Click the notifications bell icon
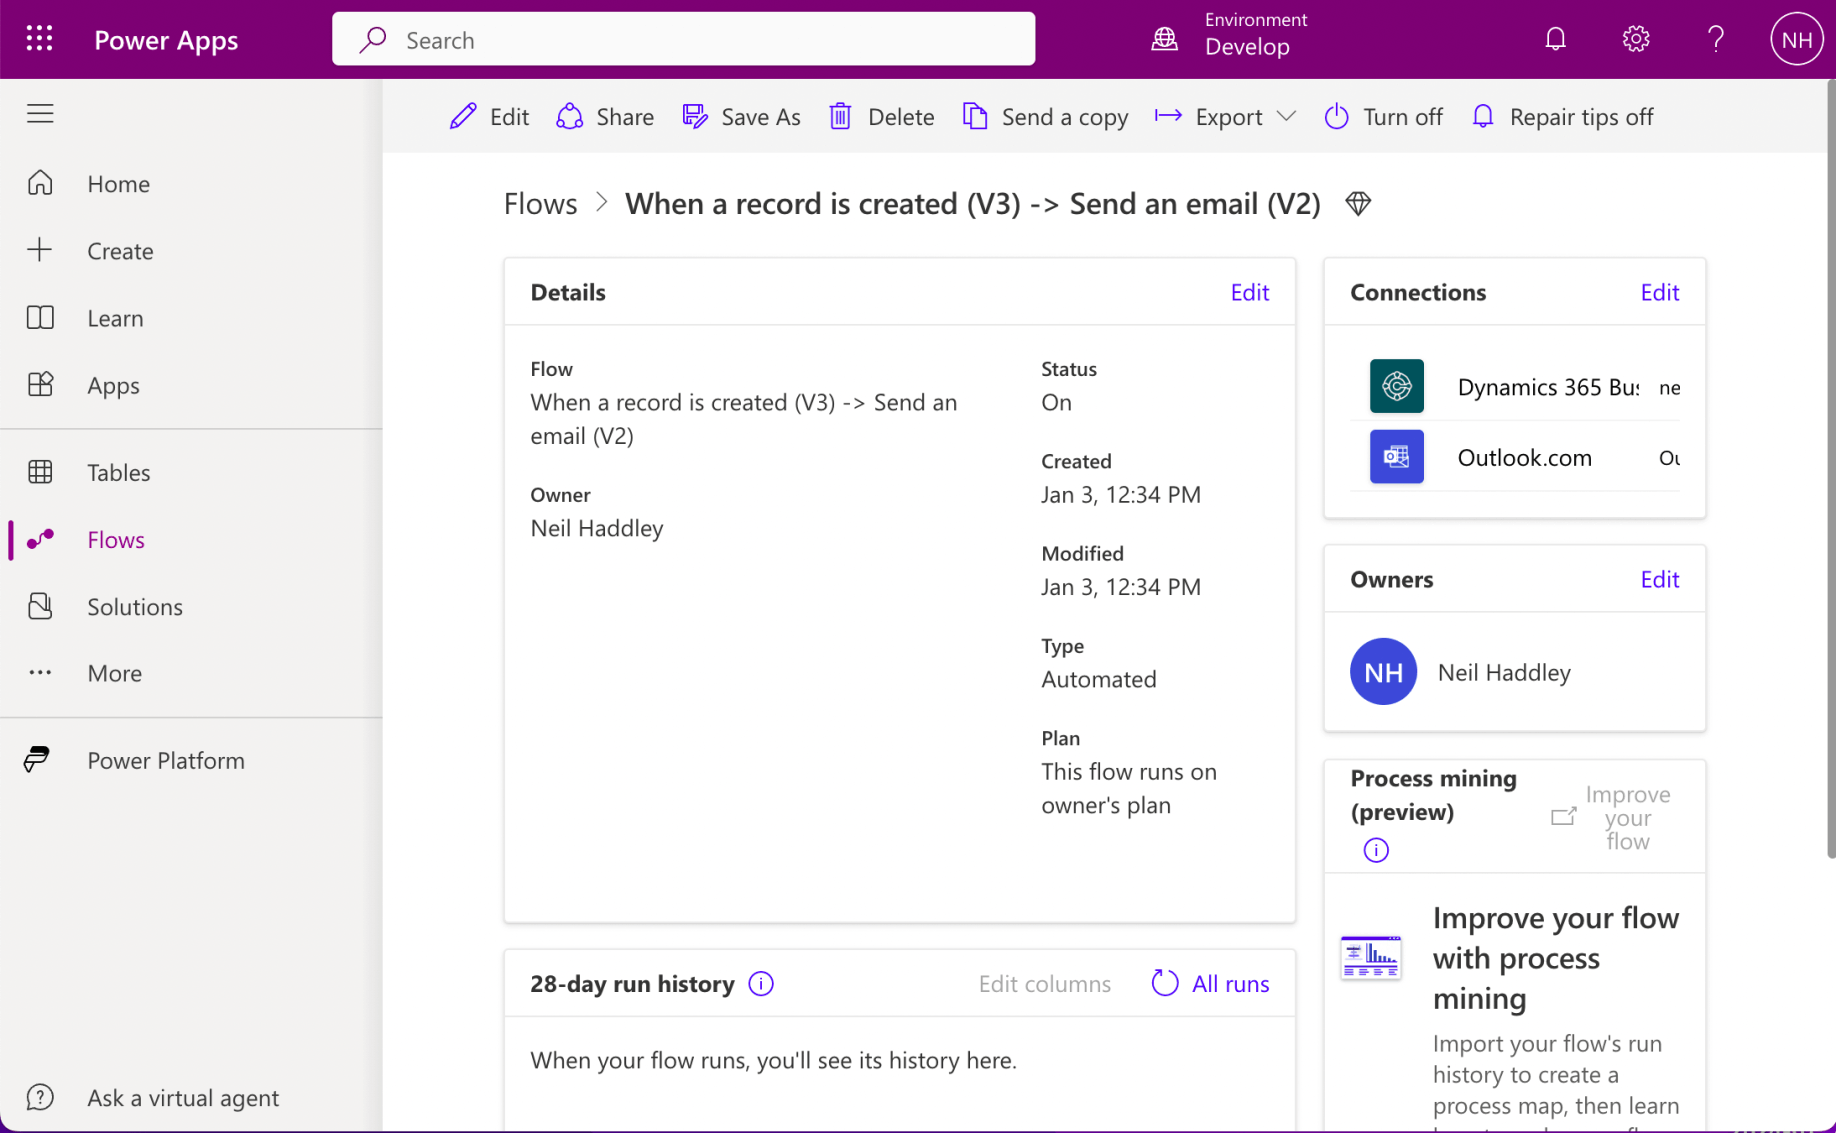 point(1555,39)
